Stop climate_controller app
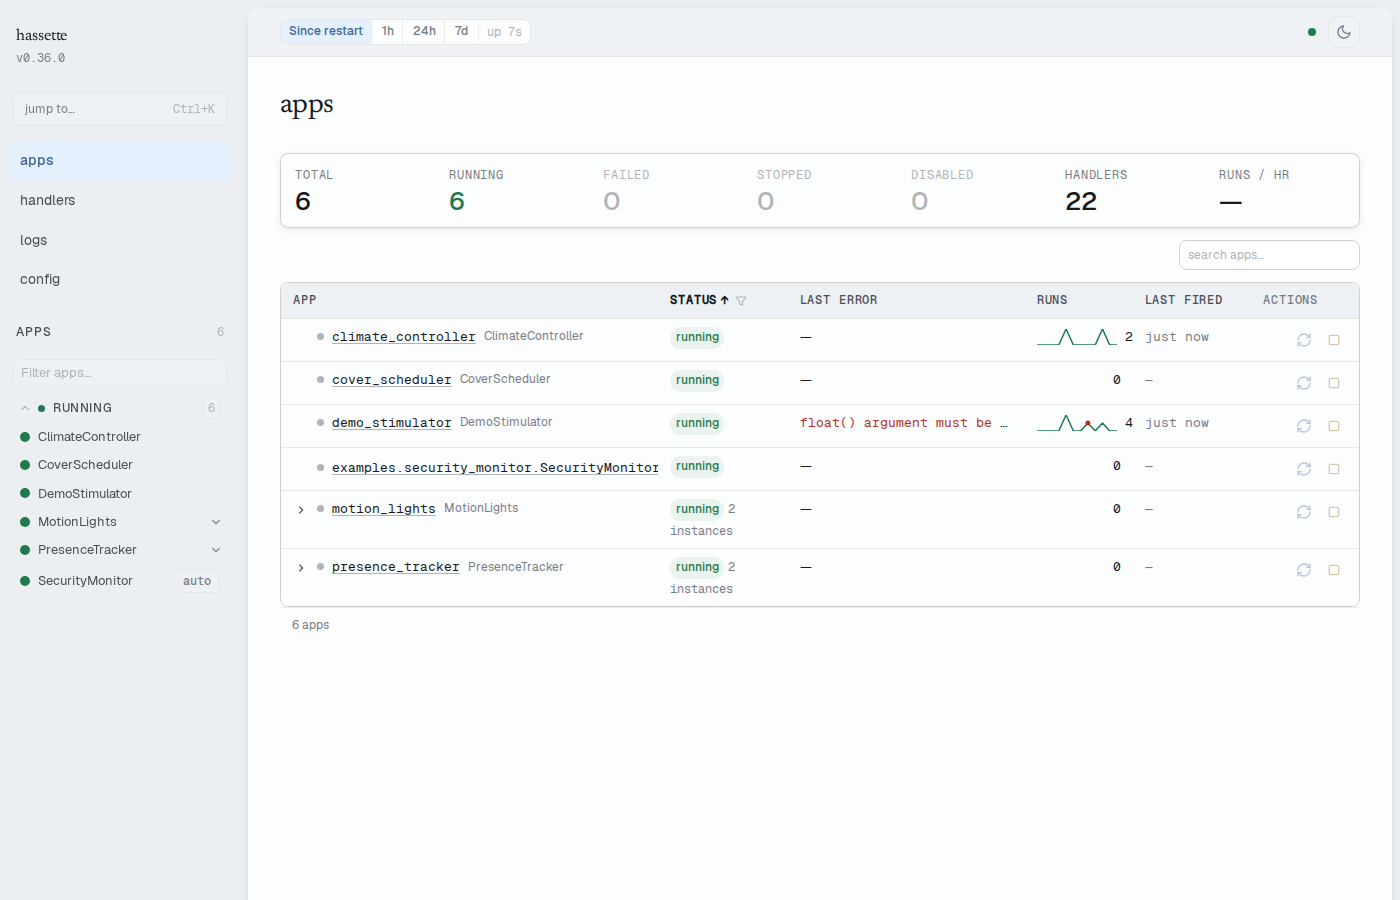This screenshot has width=1400, height=900. pyautogui.click(x=1334, y=340)
